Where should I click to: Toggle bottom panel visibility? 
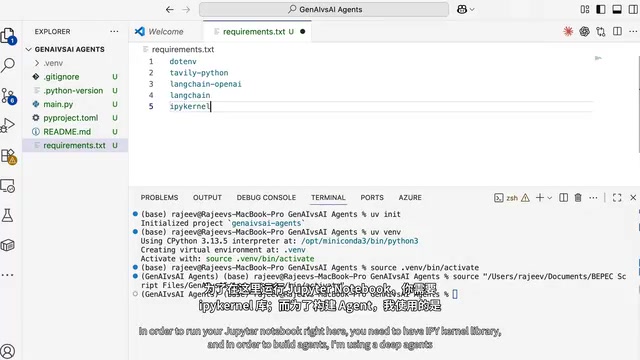617,9
